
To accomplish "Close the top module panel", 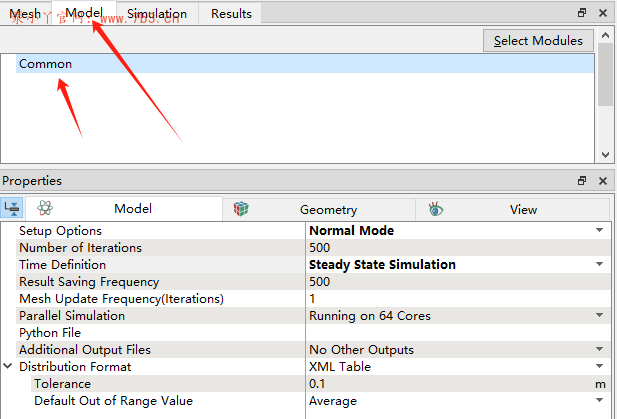I will coord(602,13).
